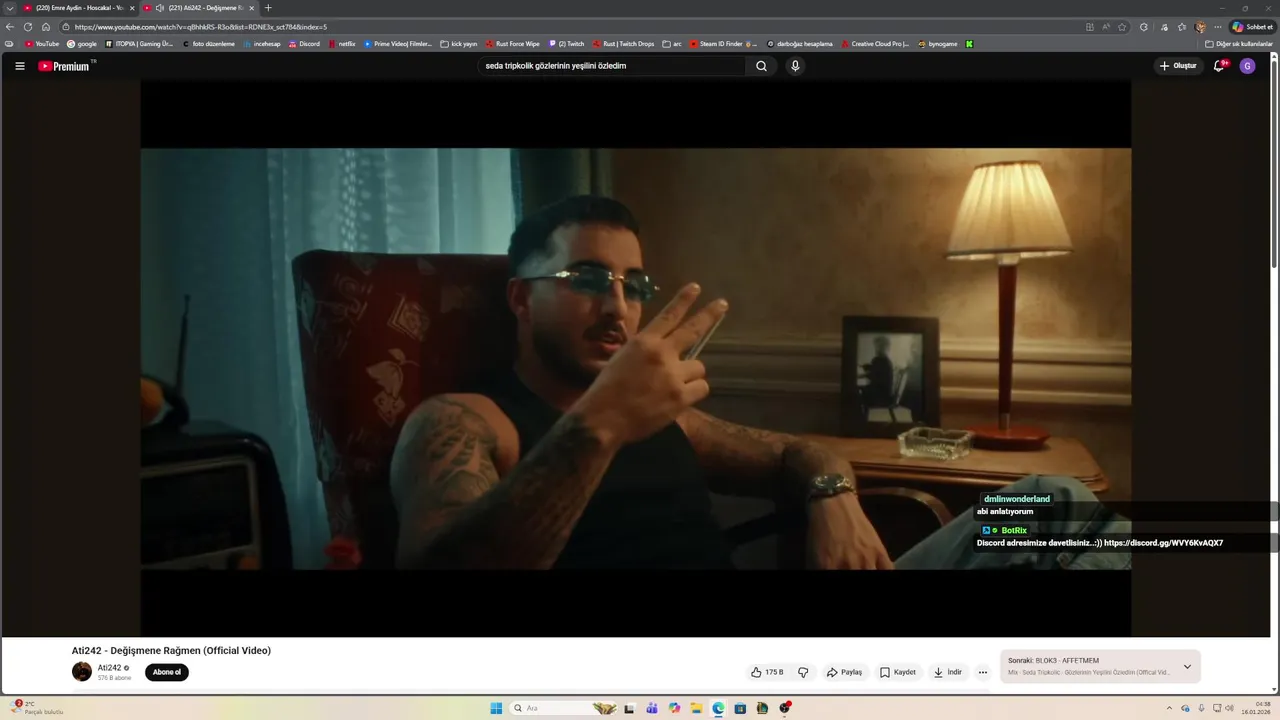Click the video player area
Screen dimensions: 1280x720
click(x=636, y=358)
